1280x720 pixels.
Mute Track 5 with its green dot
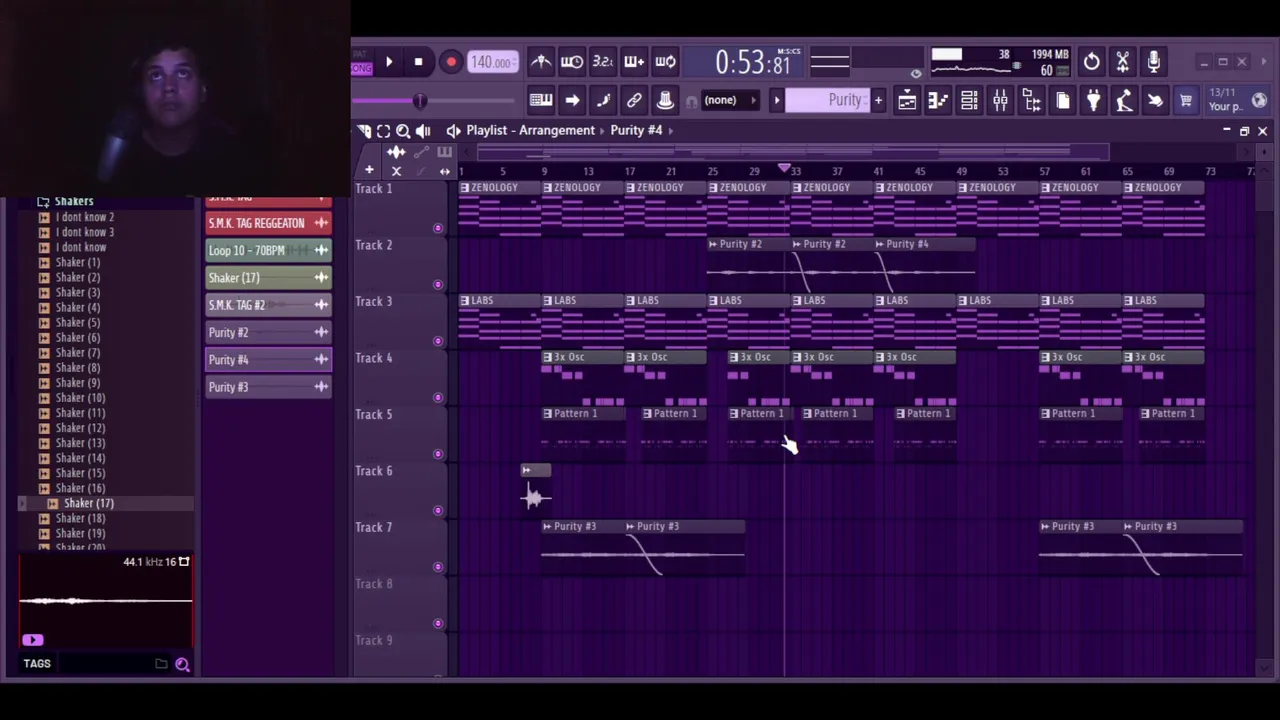(437, 454)
